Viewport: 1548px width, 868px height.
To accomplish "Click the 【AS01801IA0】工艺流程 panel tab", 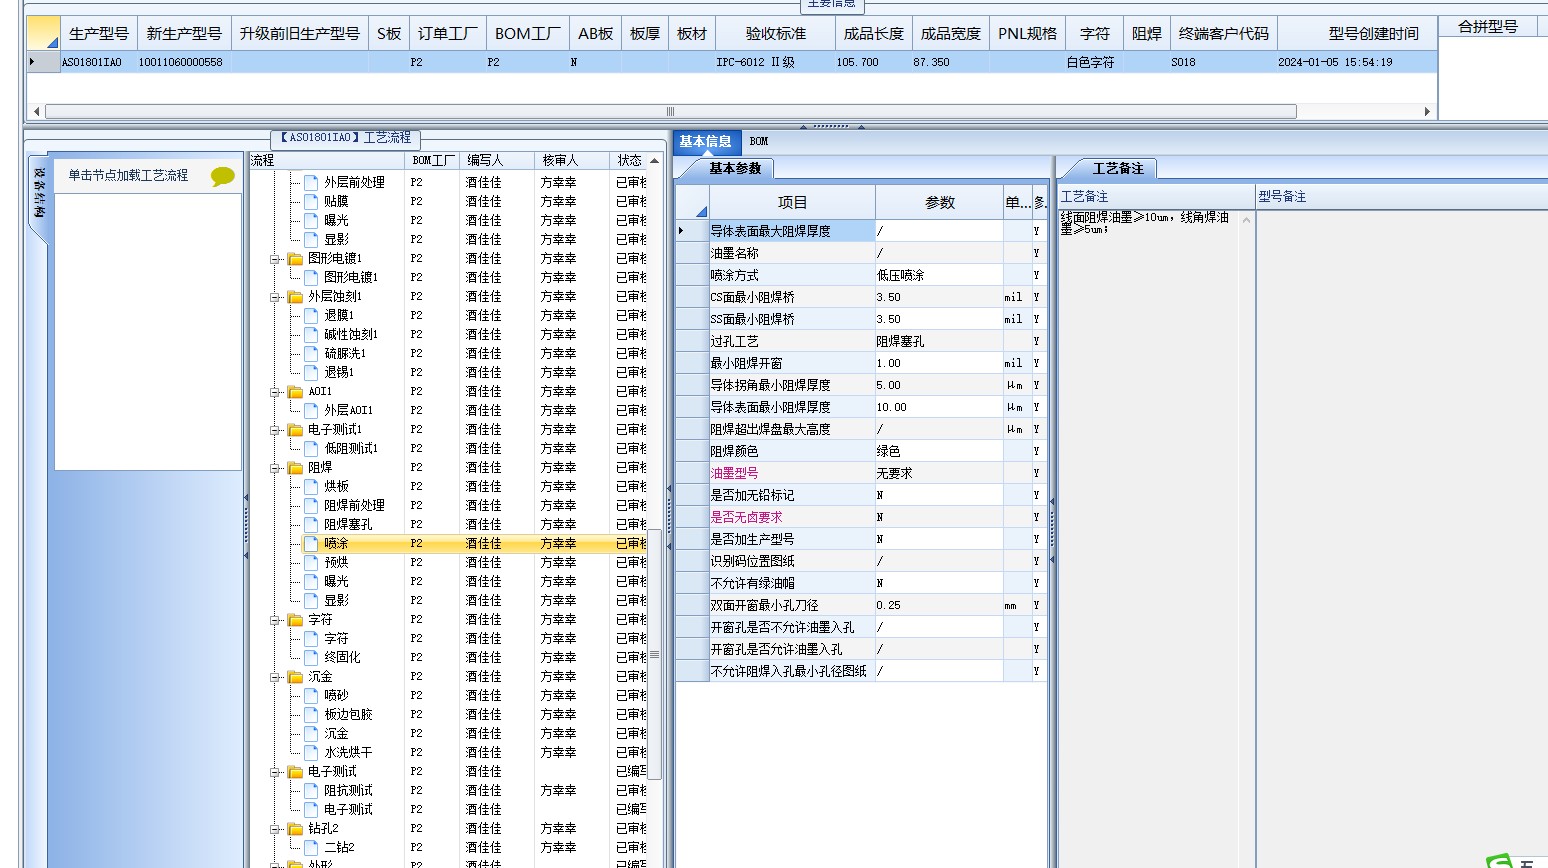I will [x=345, y=138].
